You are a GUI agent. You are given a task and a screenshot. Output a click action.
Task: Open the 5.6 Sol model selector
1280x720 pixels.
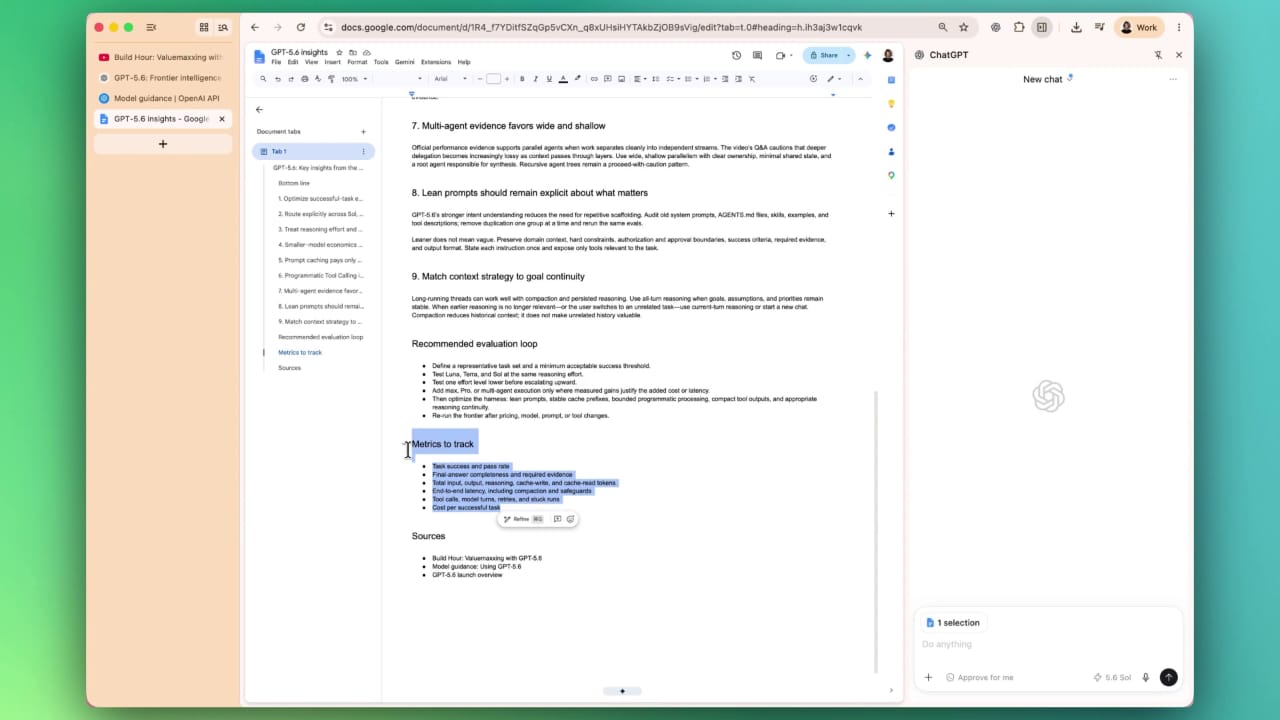pos(1112,677)
